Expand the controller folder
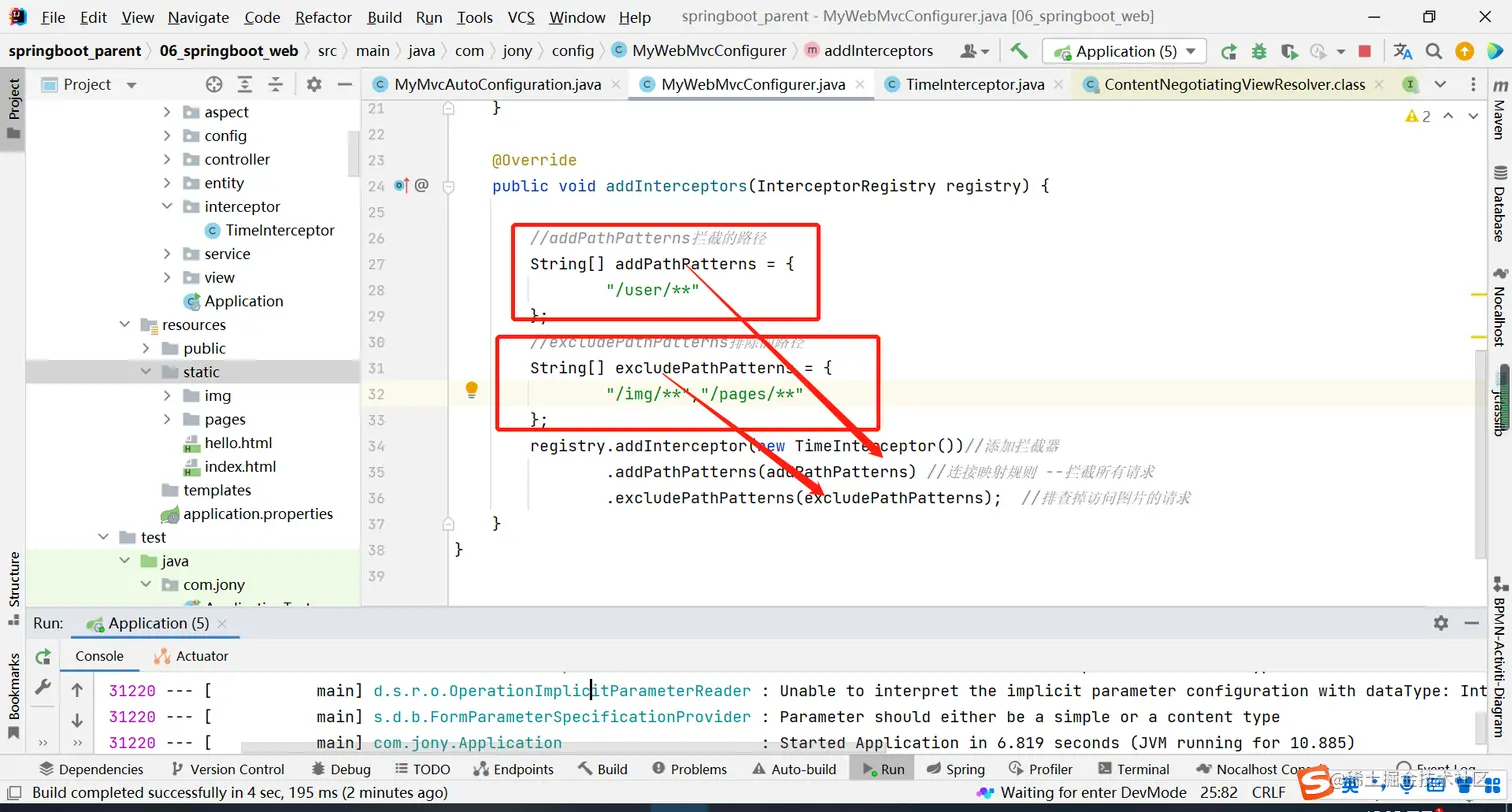Screen dimensions: 1512x812 (167, 159)
